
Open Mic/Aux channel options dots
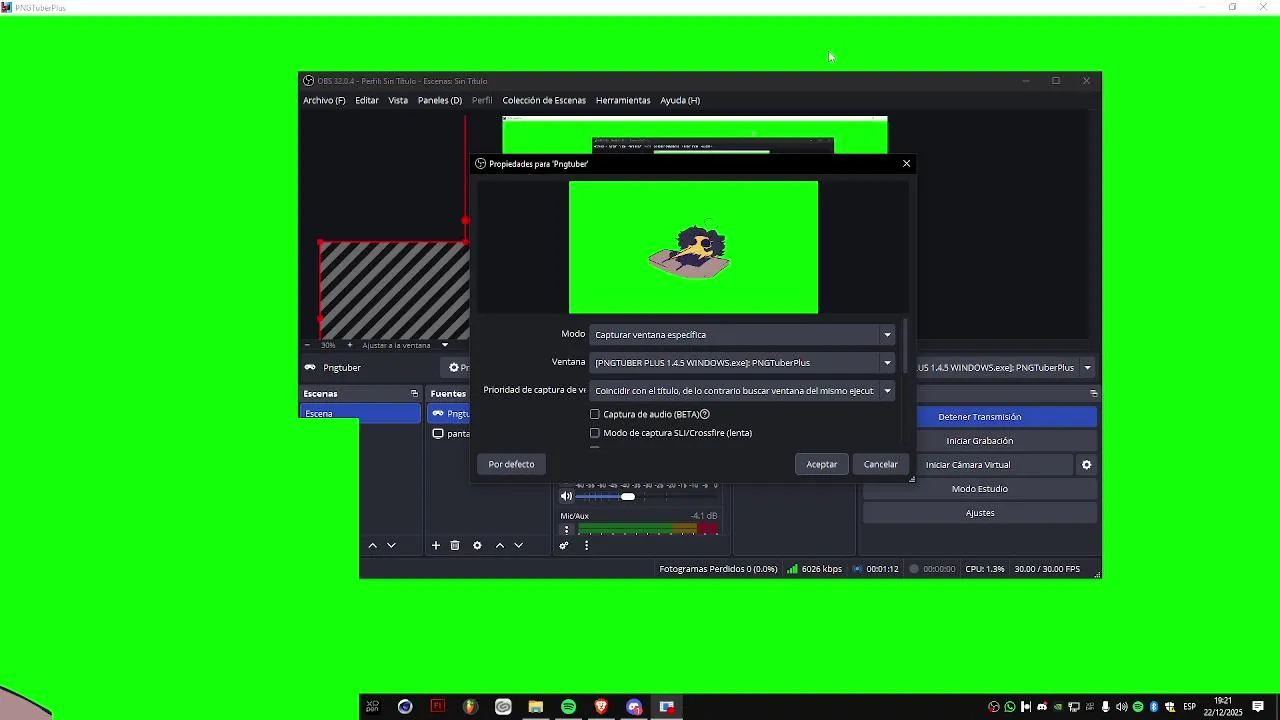(x=566, y=530)
